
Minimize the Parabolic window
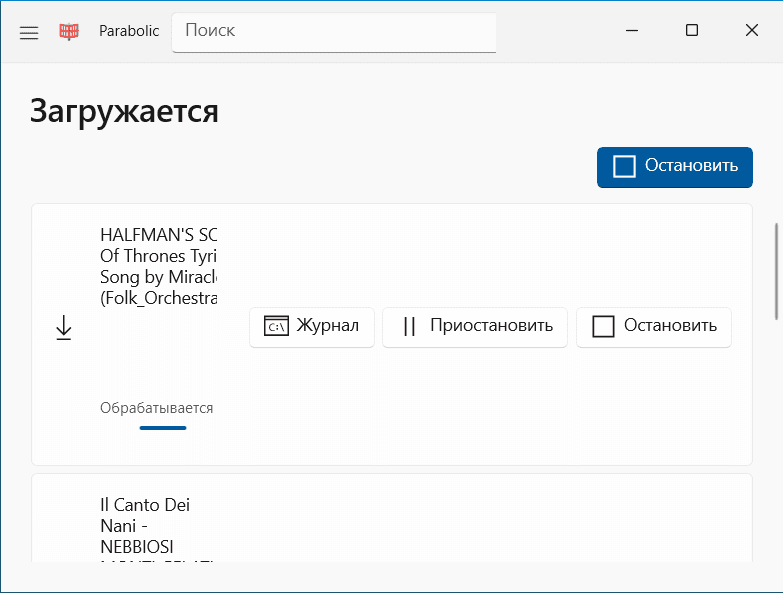[x=632, y=30]
